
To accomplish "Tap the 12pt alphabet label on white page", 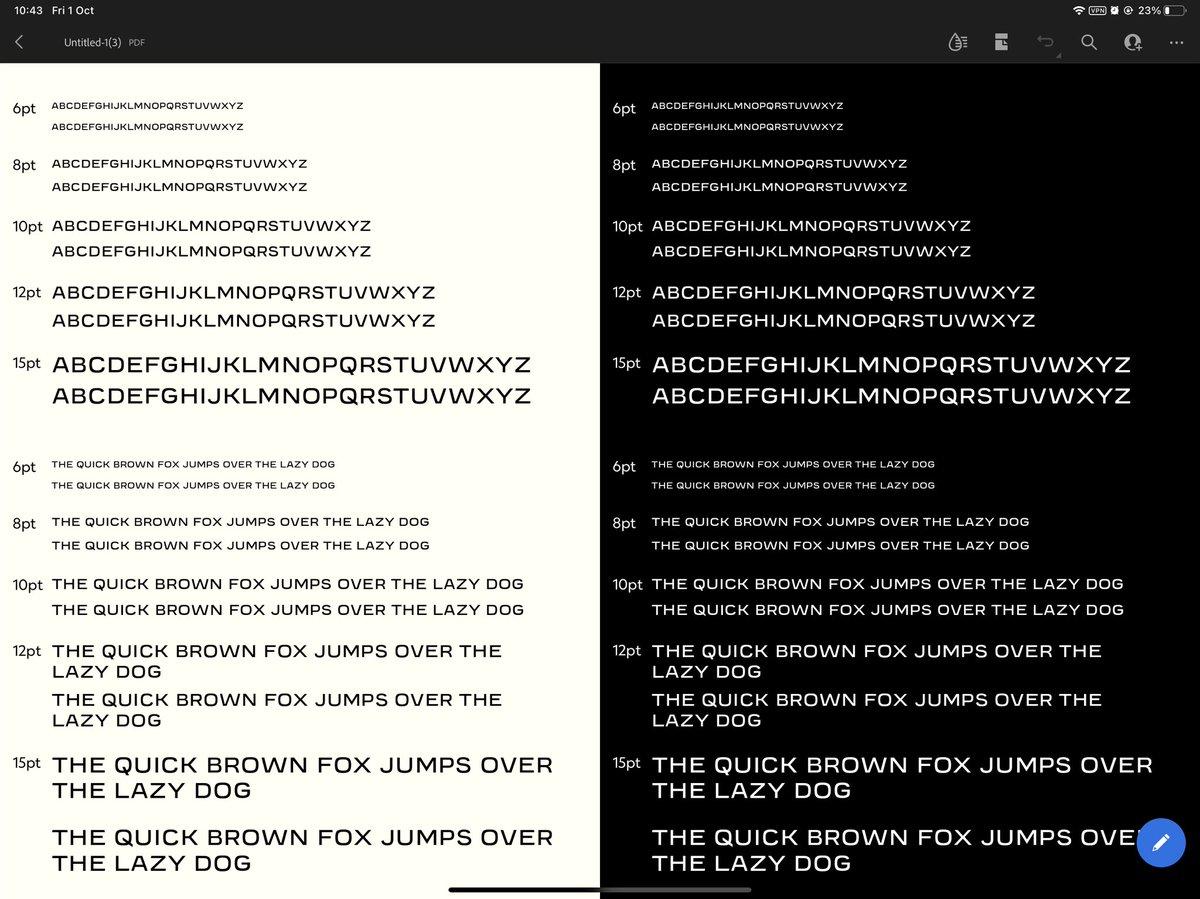I will point(27,293).
